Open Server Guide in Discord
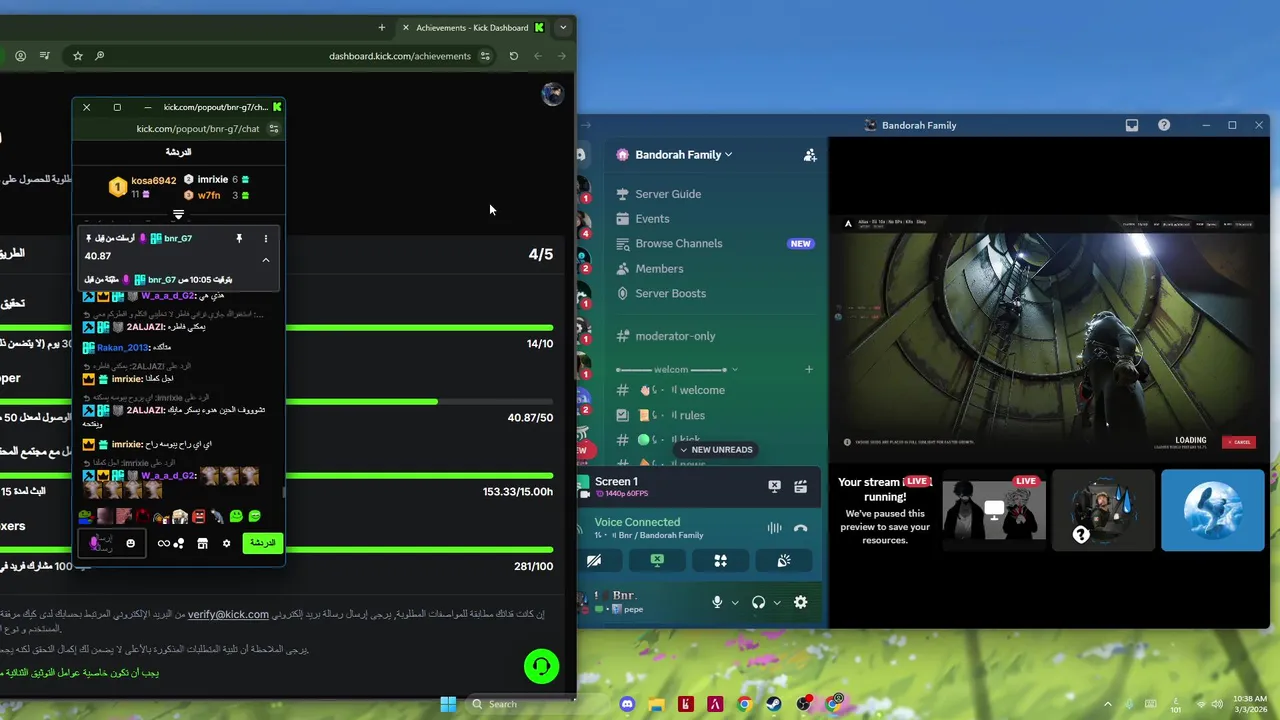The width and height of the screenshot is (1280, 720). point(668,194)
